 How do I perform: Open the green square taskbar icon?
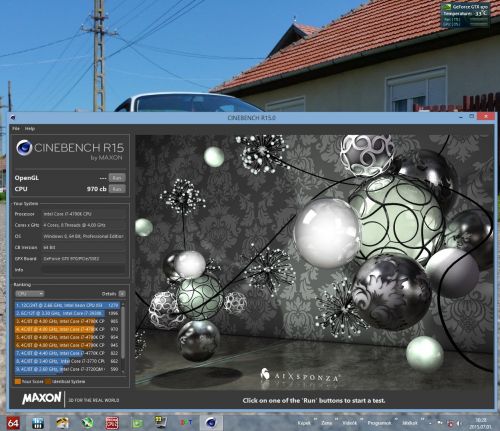137,423
